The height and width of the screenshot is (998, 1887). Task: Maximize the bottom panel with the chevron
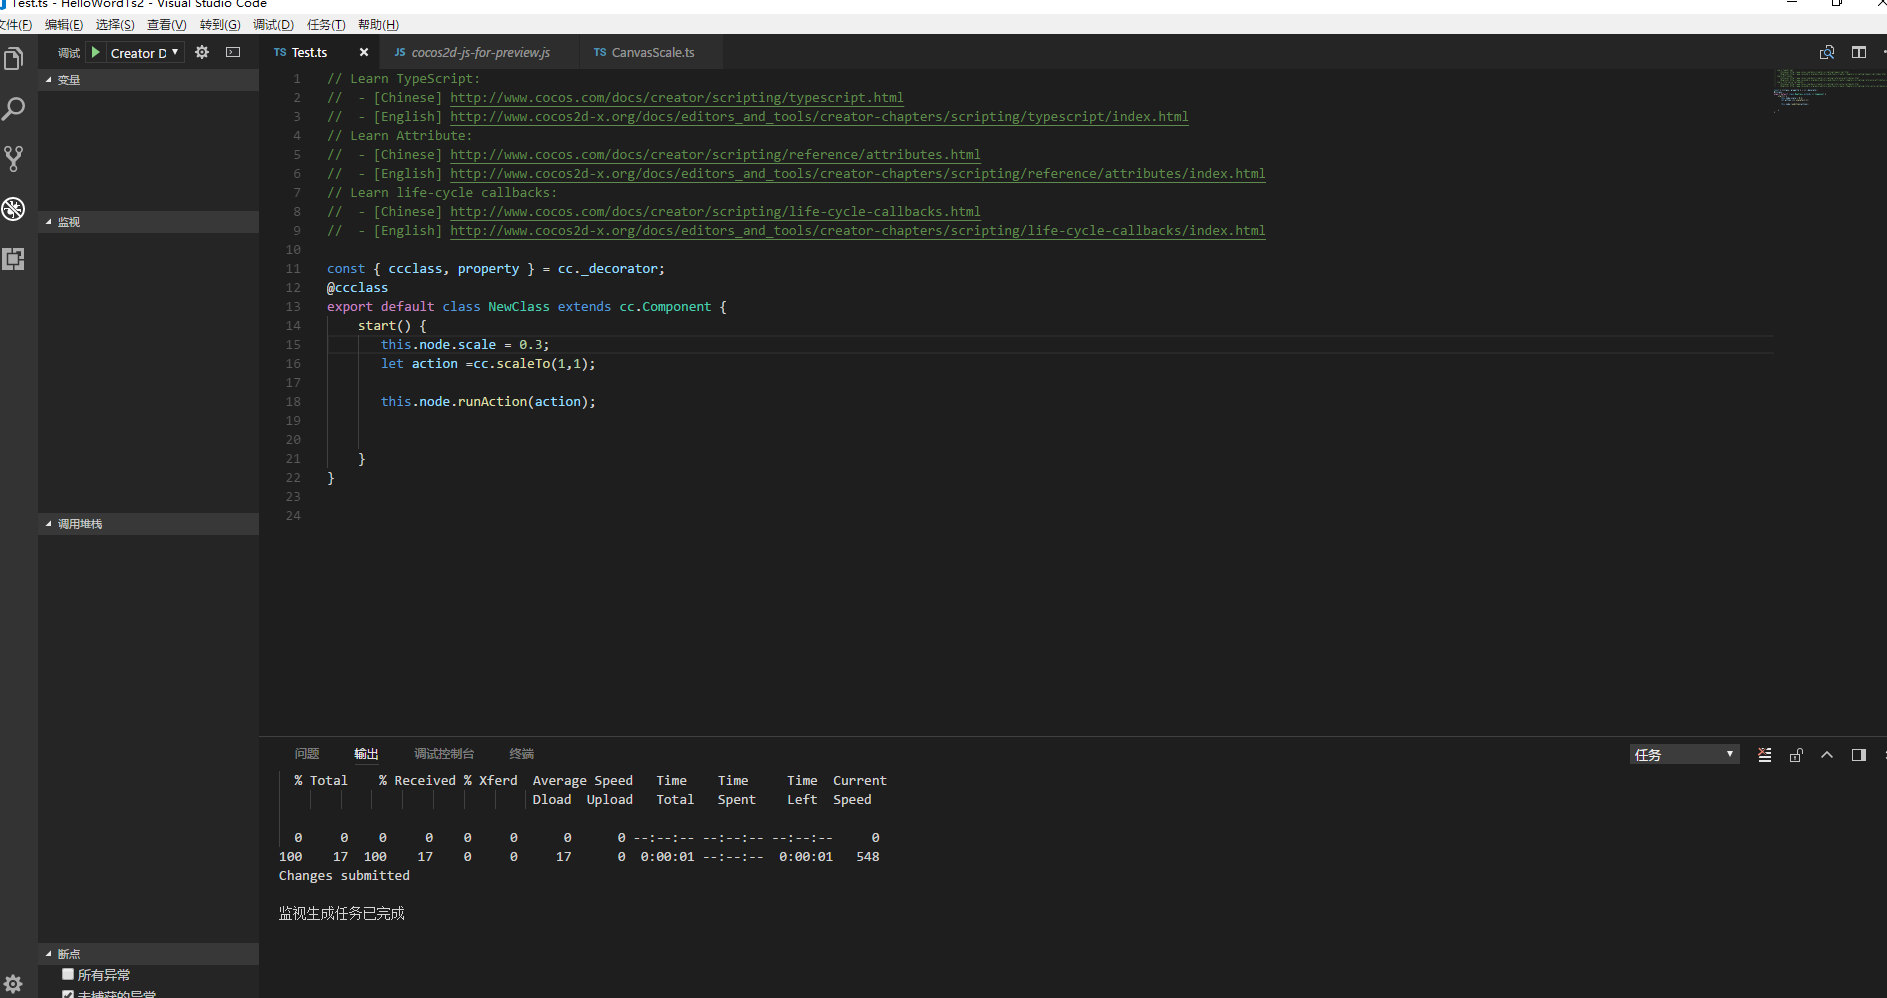pos(1827,755)
